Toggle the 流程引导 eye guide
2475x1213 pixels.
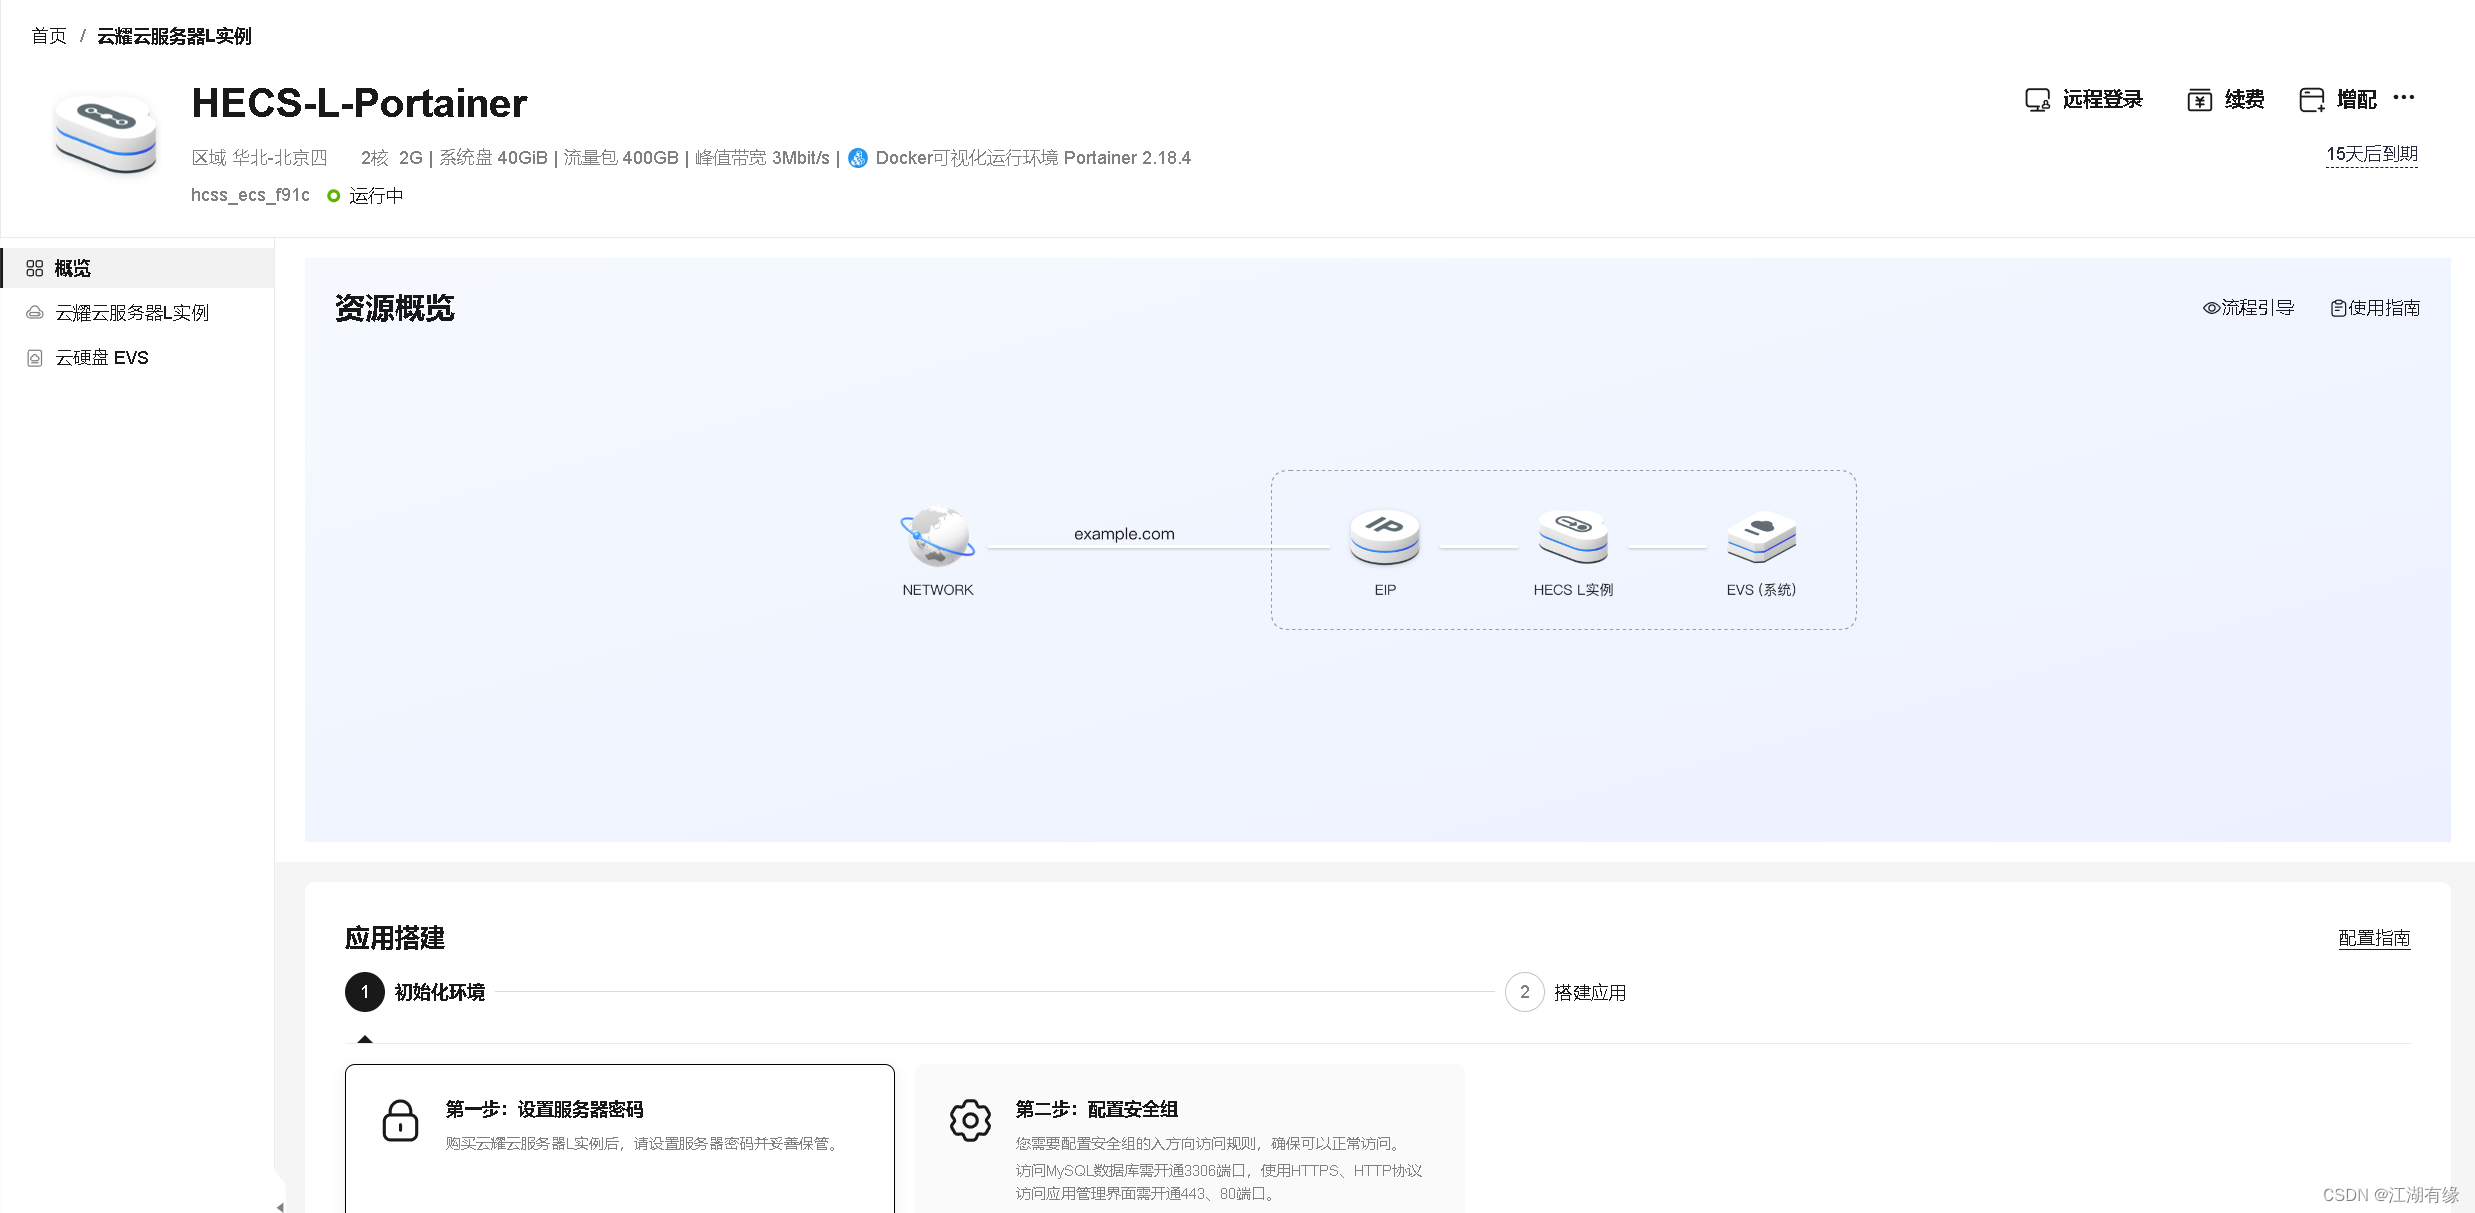pos(2248,308)
